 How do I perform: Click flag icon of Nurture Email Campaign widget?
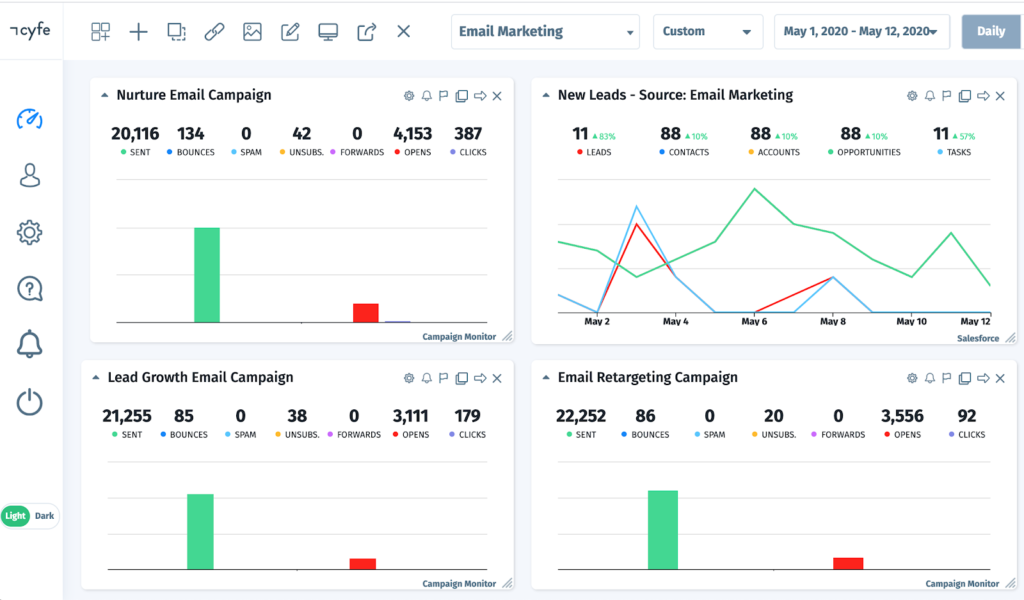[443, 96]
